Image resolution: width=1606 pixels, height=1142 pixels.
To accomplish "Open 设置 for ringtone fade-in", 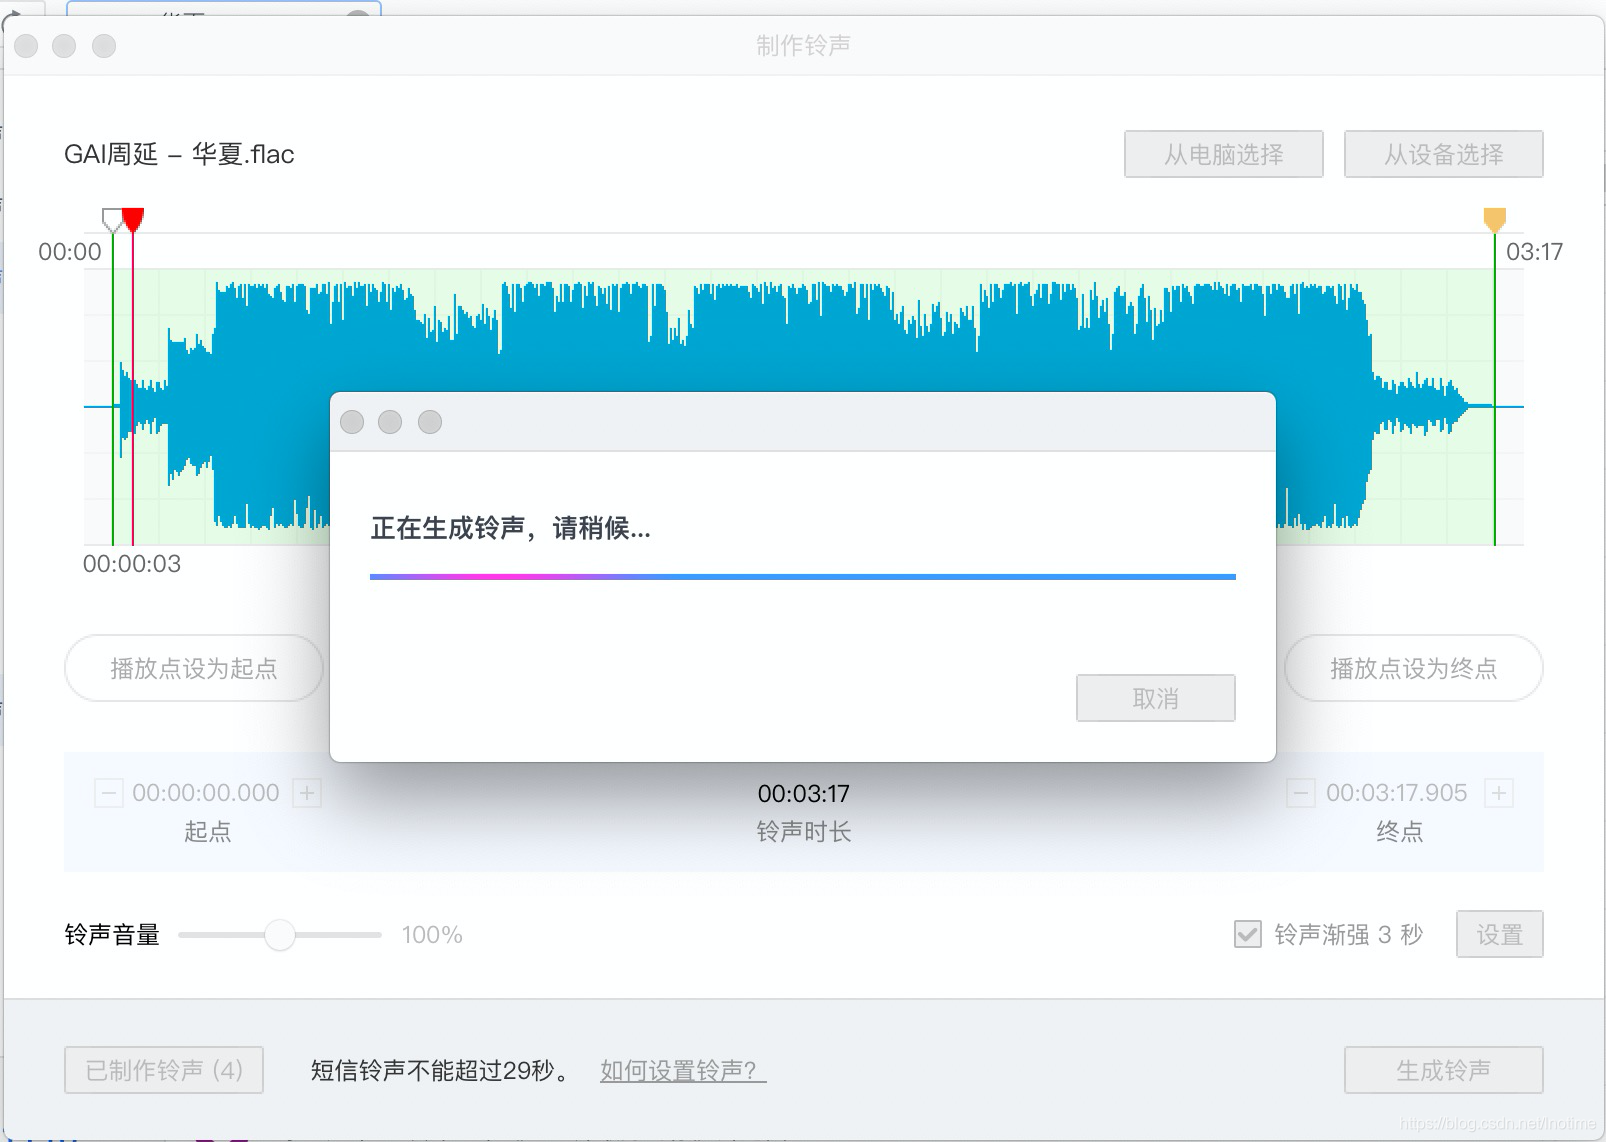I will coord(1499,934).
